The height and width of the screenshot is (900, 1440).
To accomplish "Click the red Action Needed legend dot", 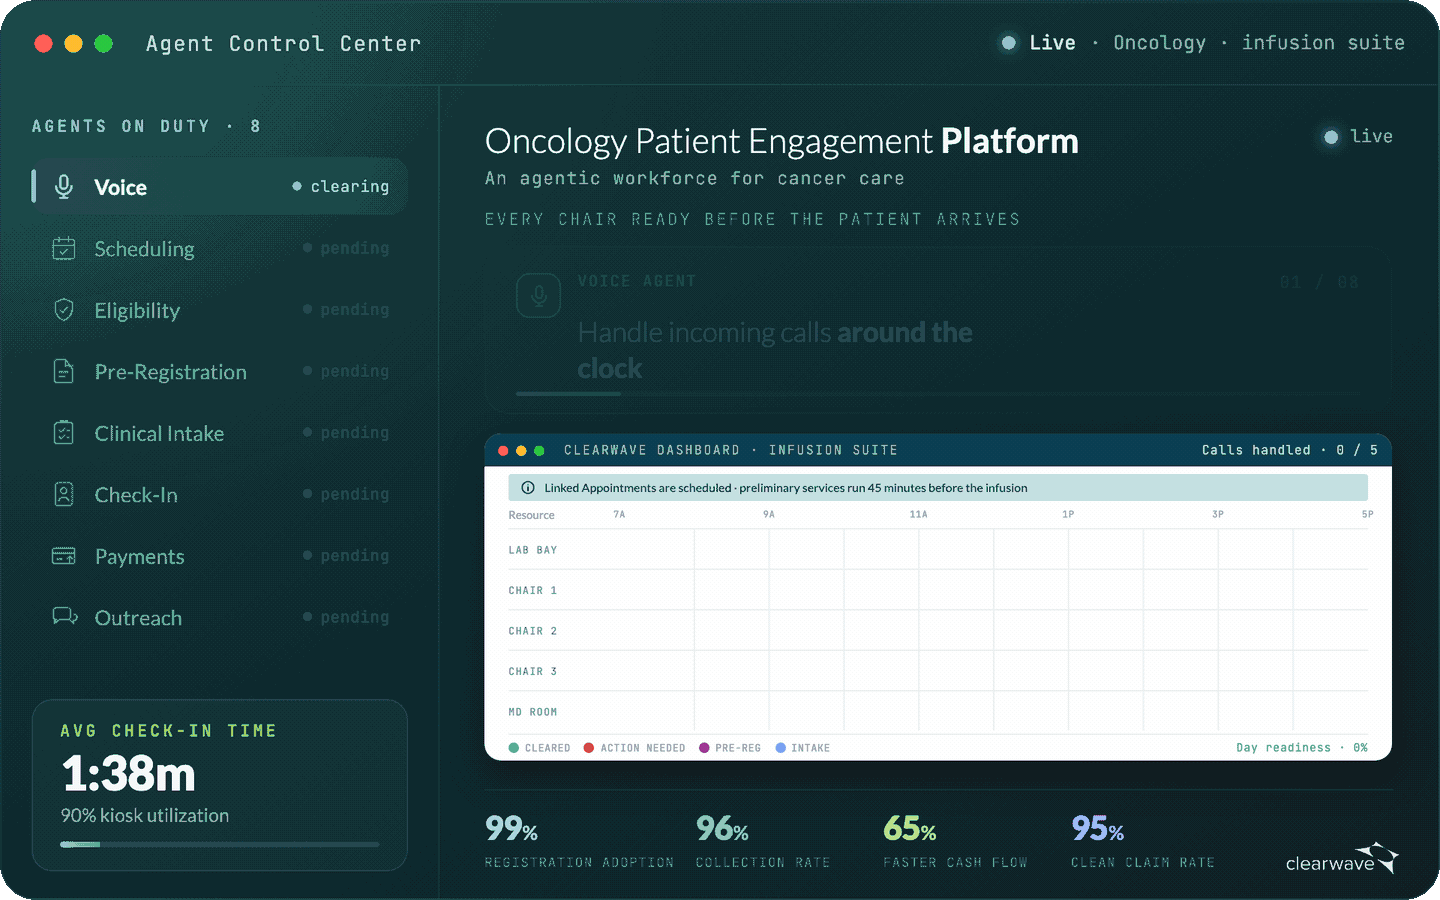I will (x=589, y=748).
